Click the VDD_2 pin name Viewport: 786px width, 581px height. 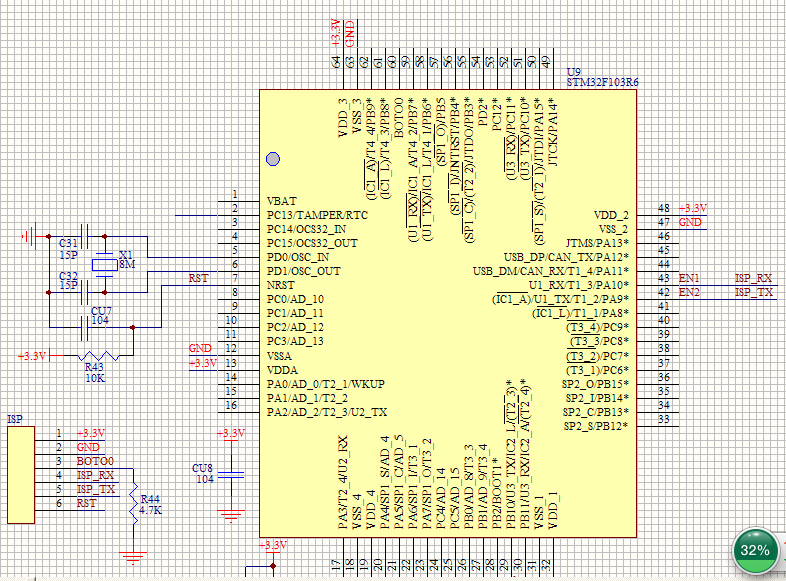tap(611, 215)
